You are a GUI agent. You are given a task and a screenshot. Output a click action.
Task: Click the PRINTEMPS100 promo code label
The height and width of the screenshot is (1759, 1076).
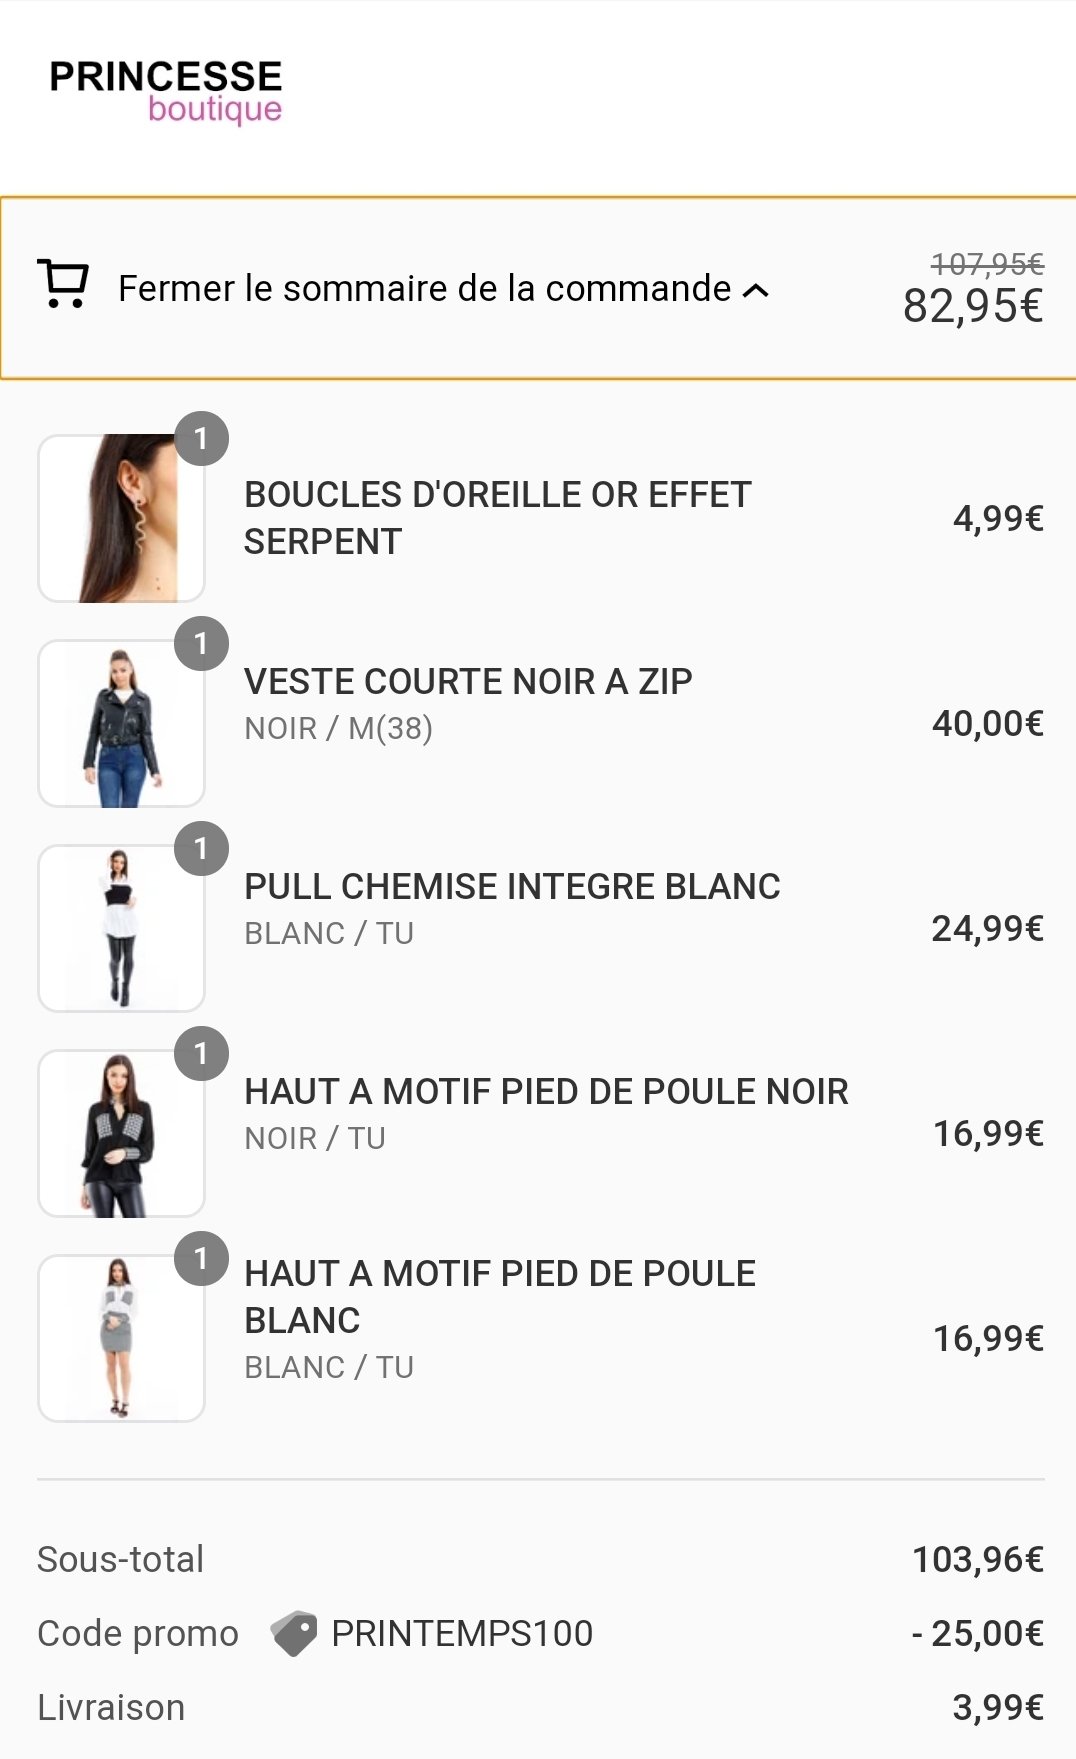pos(462,1633)
